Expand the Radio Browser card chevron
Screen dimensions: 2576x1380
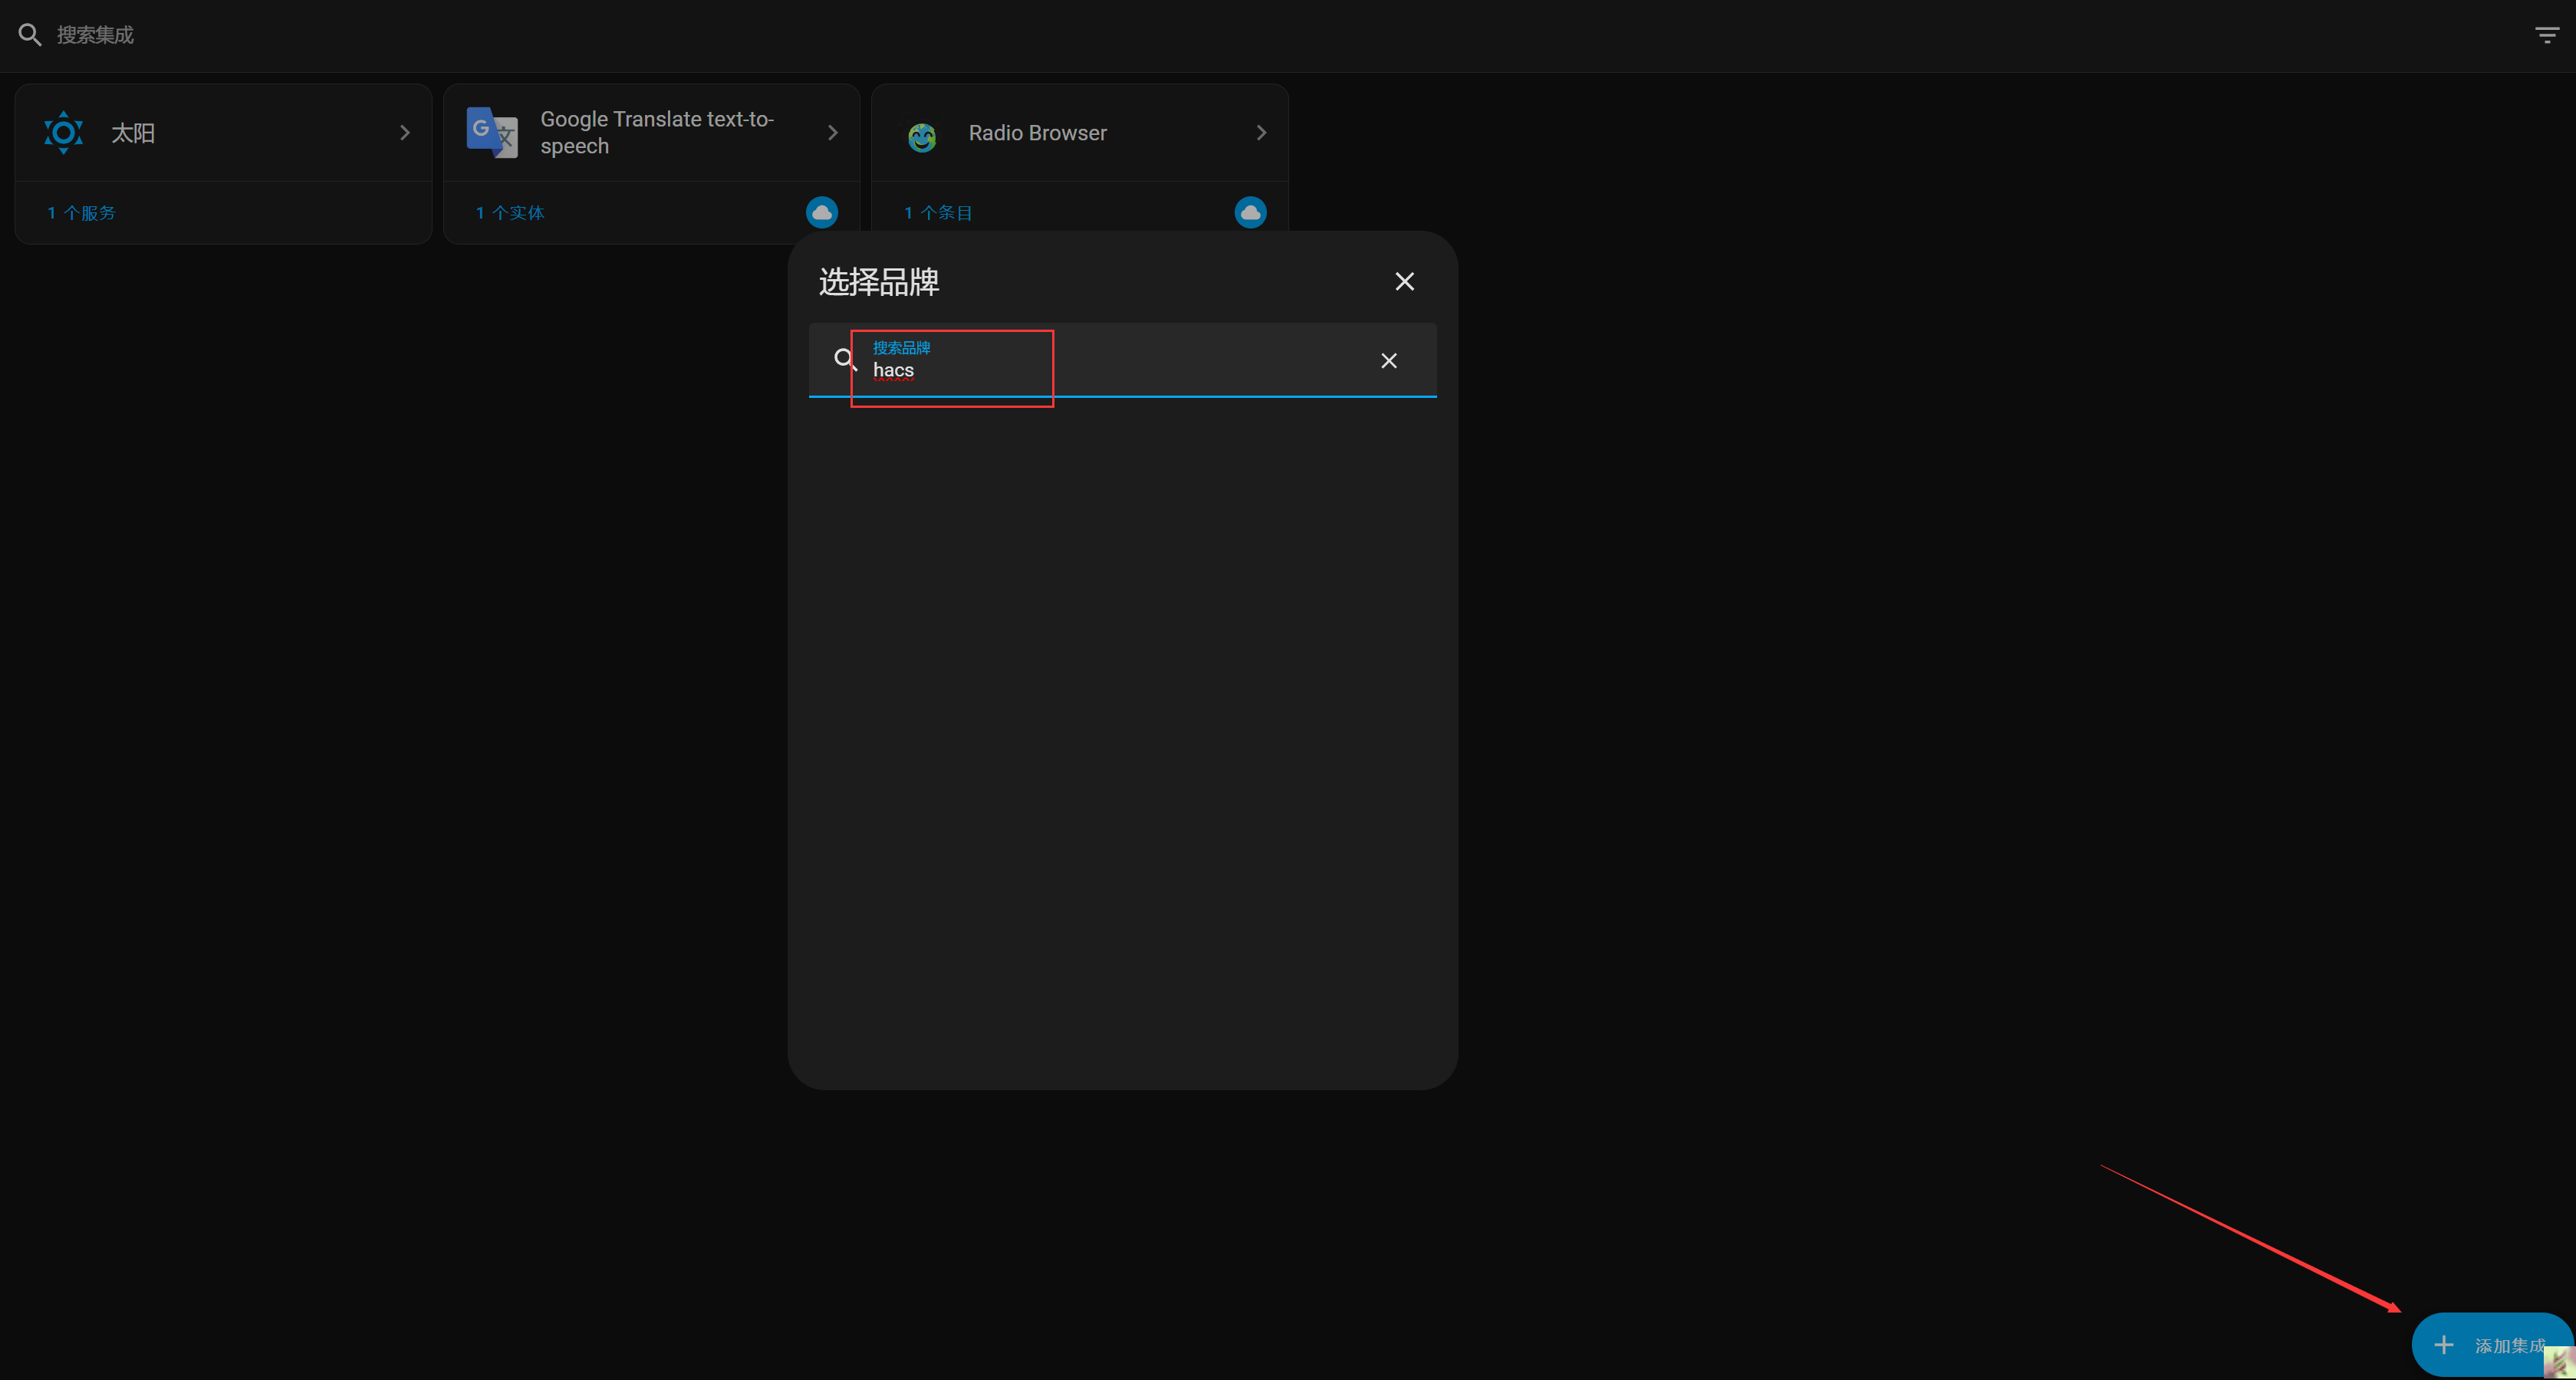click(1261, 132)
